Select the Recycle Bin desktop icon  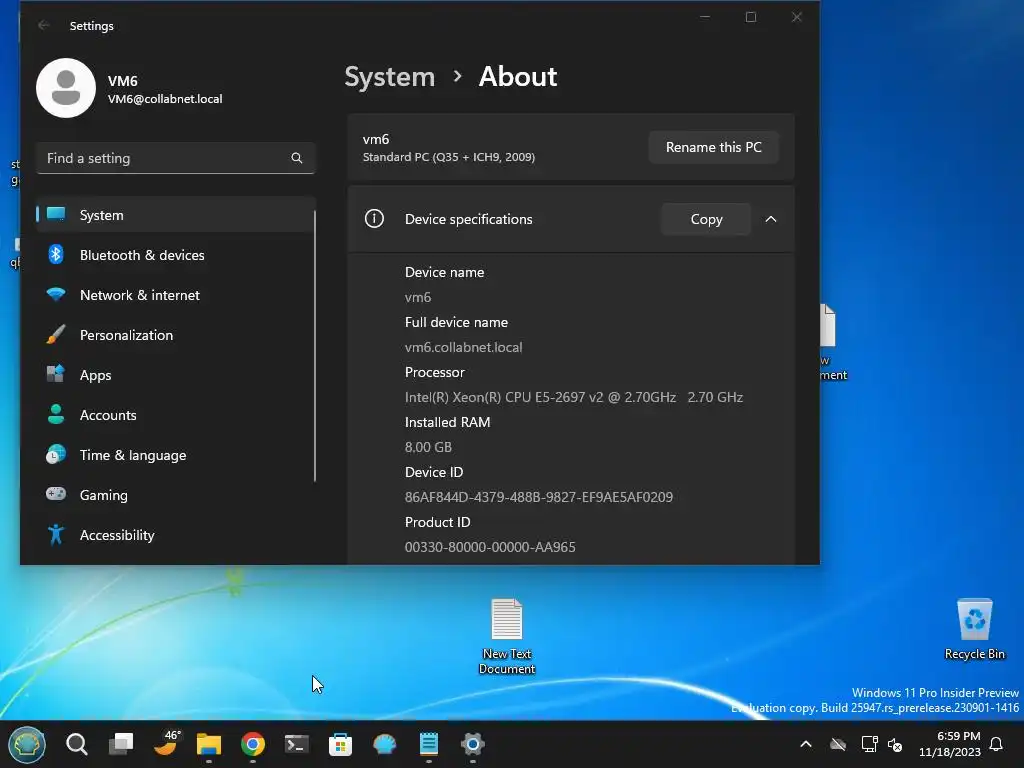[x=974, y=628]
